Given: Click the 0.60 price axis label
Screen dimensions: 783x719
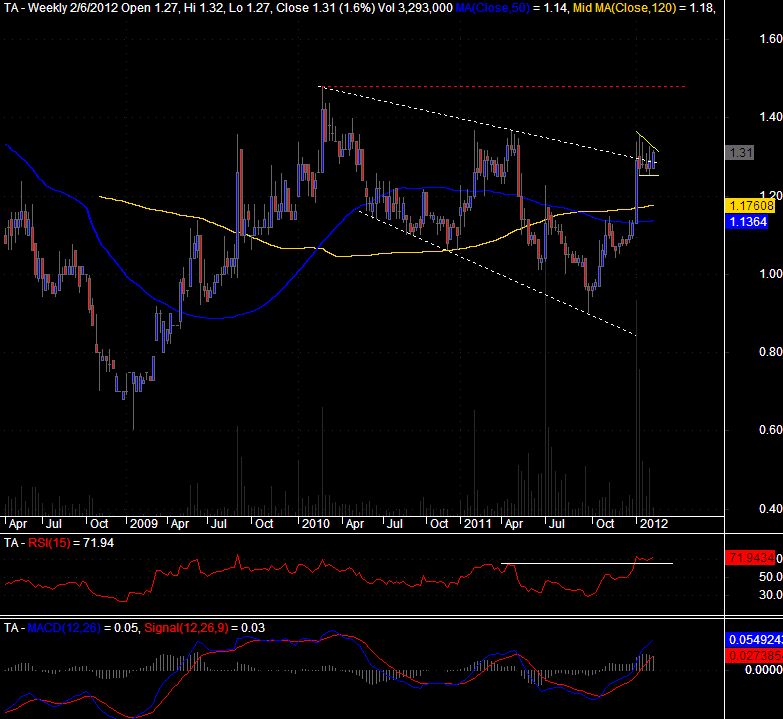Looking at the screenshot, I should point(771,430).
